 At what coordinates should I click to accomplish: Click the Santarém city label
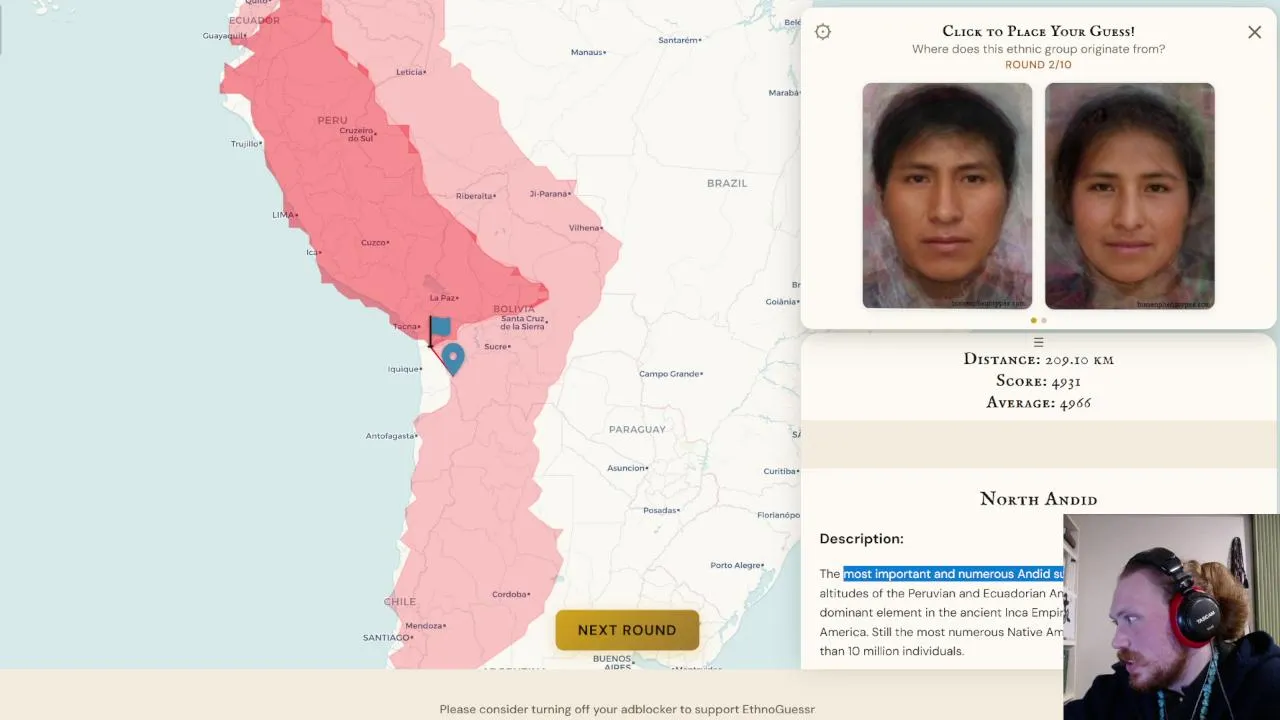tap(679, 40)
